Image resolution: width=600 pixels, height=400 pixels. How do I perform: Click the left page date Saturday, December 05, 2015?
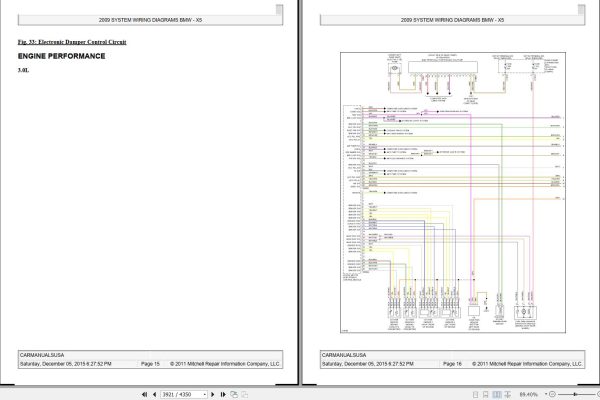coord(65,364)
